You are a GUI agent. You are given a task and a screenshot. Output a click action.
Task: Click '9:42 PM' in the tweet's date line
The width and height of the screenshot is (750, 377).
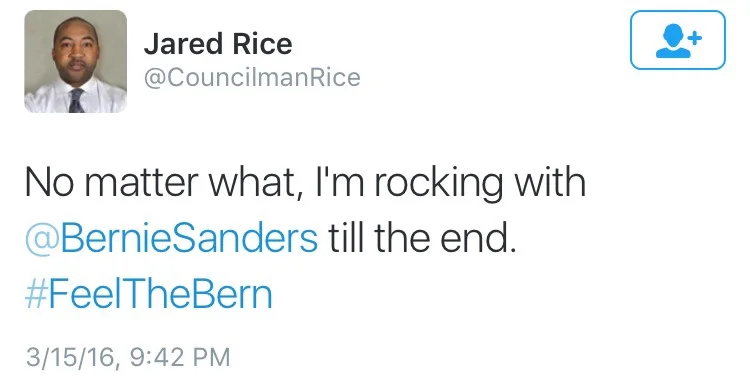tap(179, 357)
